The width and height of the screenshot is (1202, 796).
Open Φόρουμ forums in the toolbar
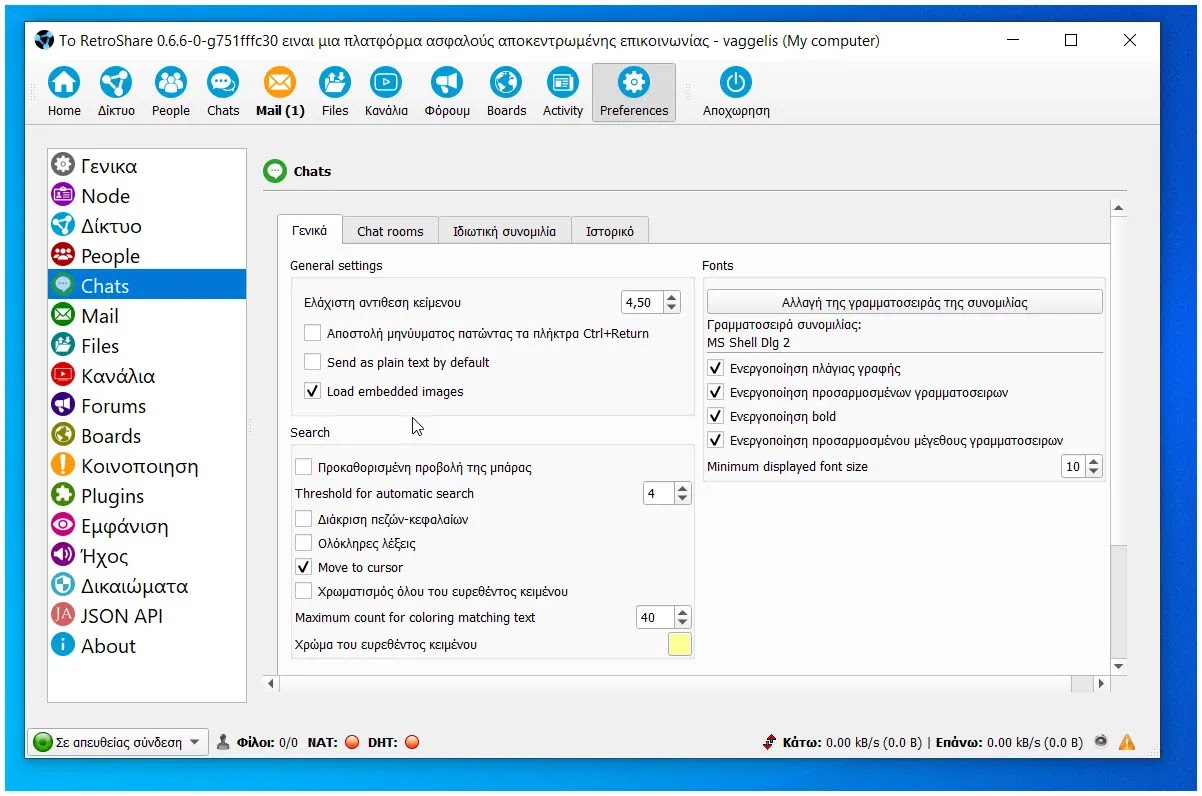point(447,93)
